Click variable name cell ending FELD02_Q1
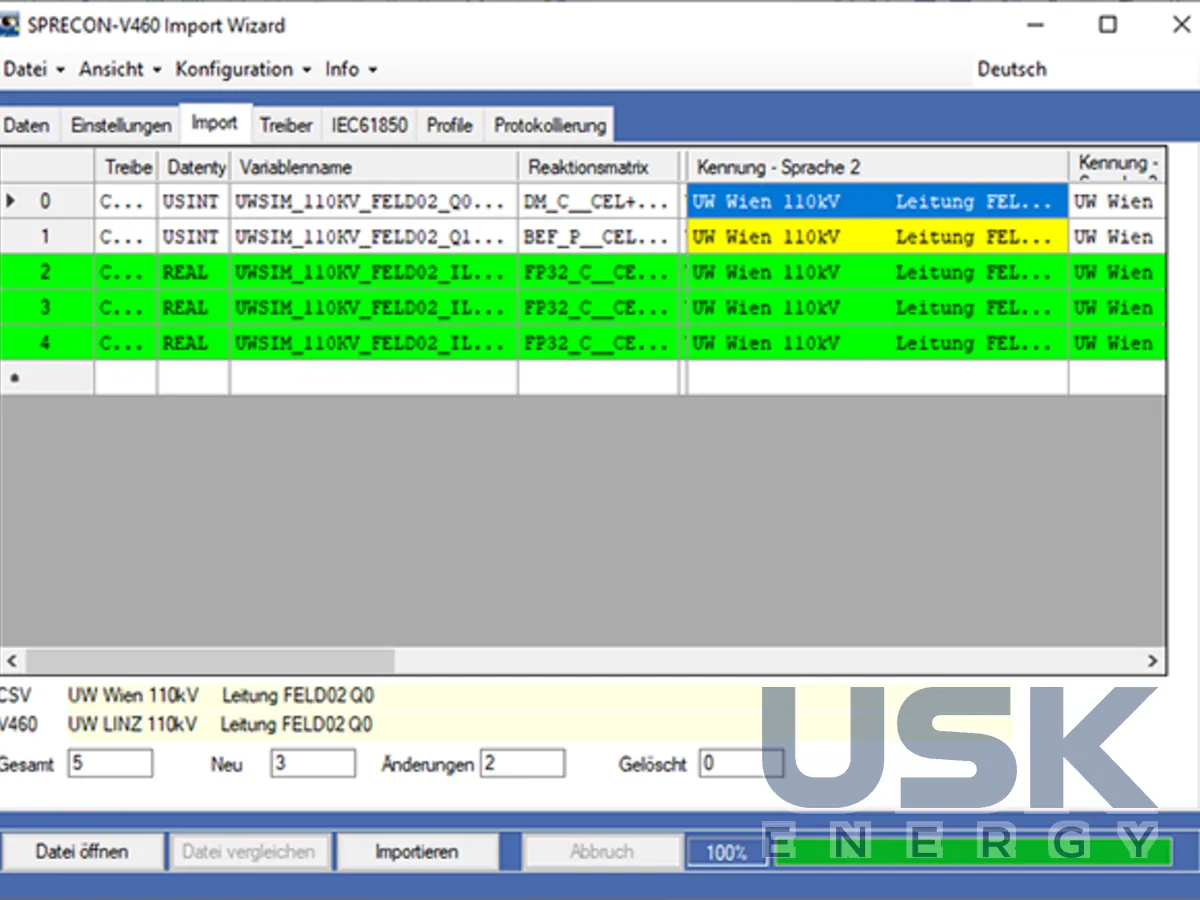Image resolution: width=1200 pixels, height=900 pixels. tap(374, 237)
